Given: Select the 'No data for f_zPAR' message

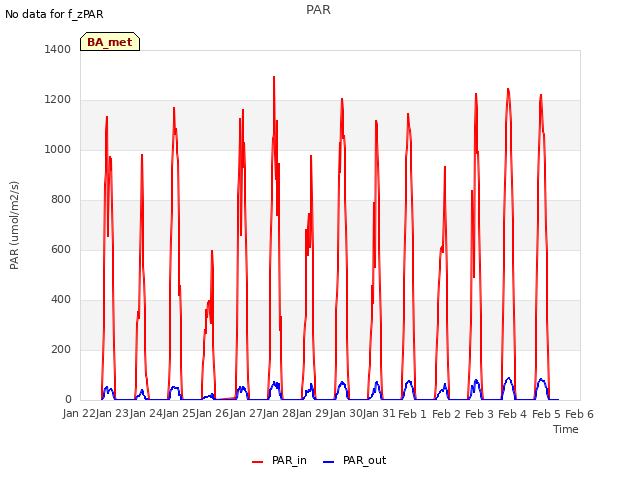Looking at the screenshot, I should [54, 14].
